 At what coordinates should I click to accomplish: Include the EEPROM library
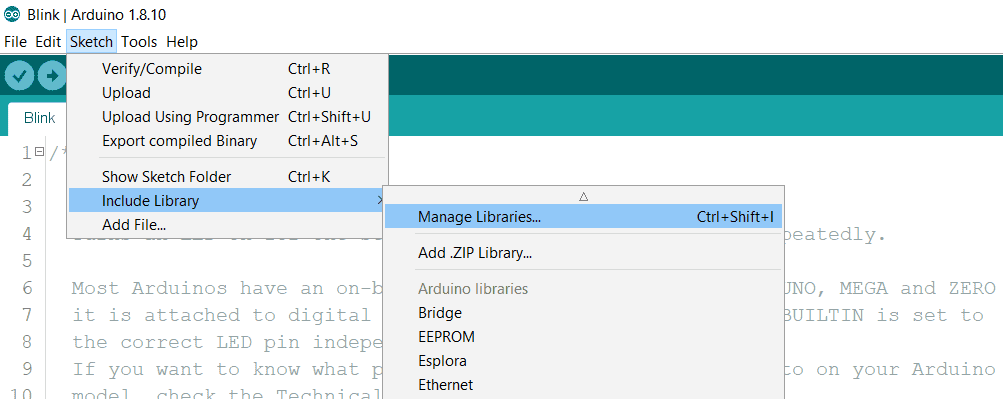583,337
